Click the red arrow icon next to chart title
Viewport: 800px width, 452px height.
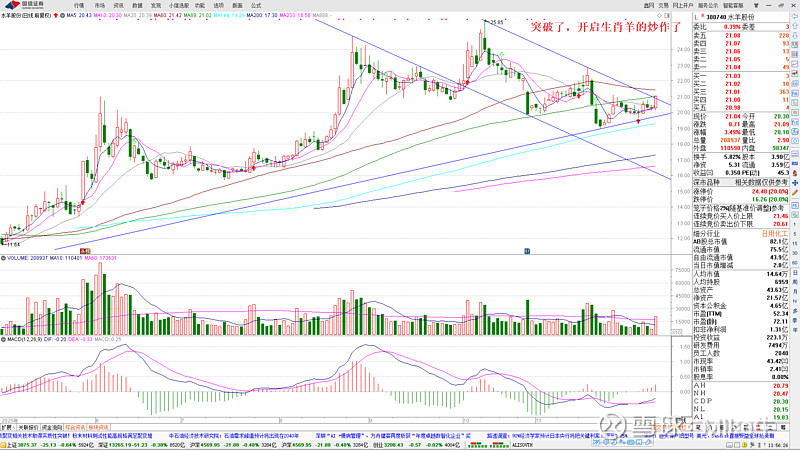coord(56,16)
